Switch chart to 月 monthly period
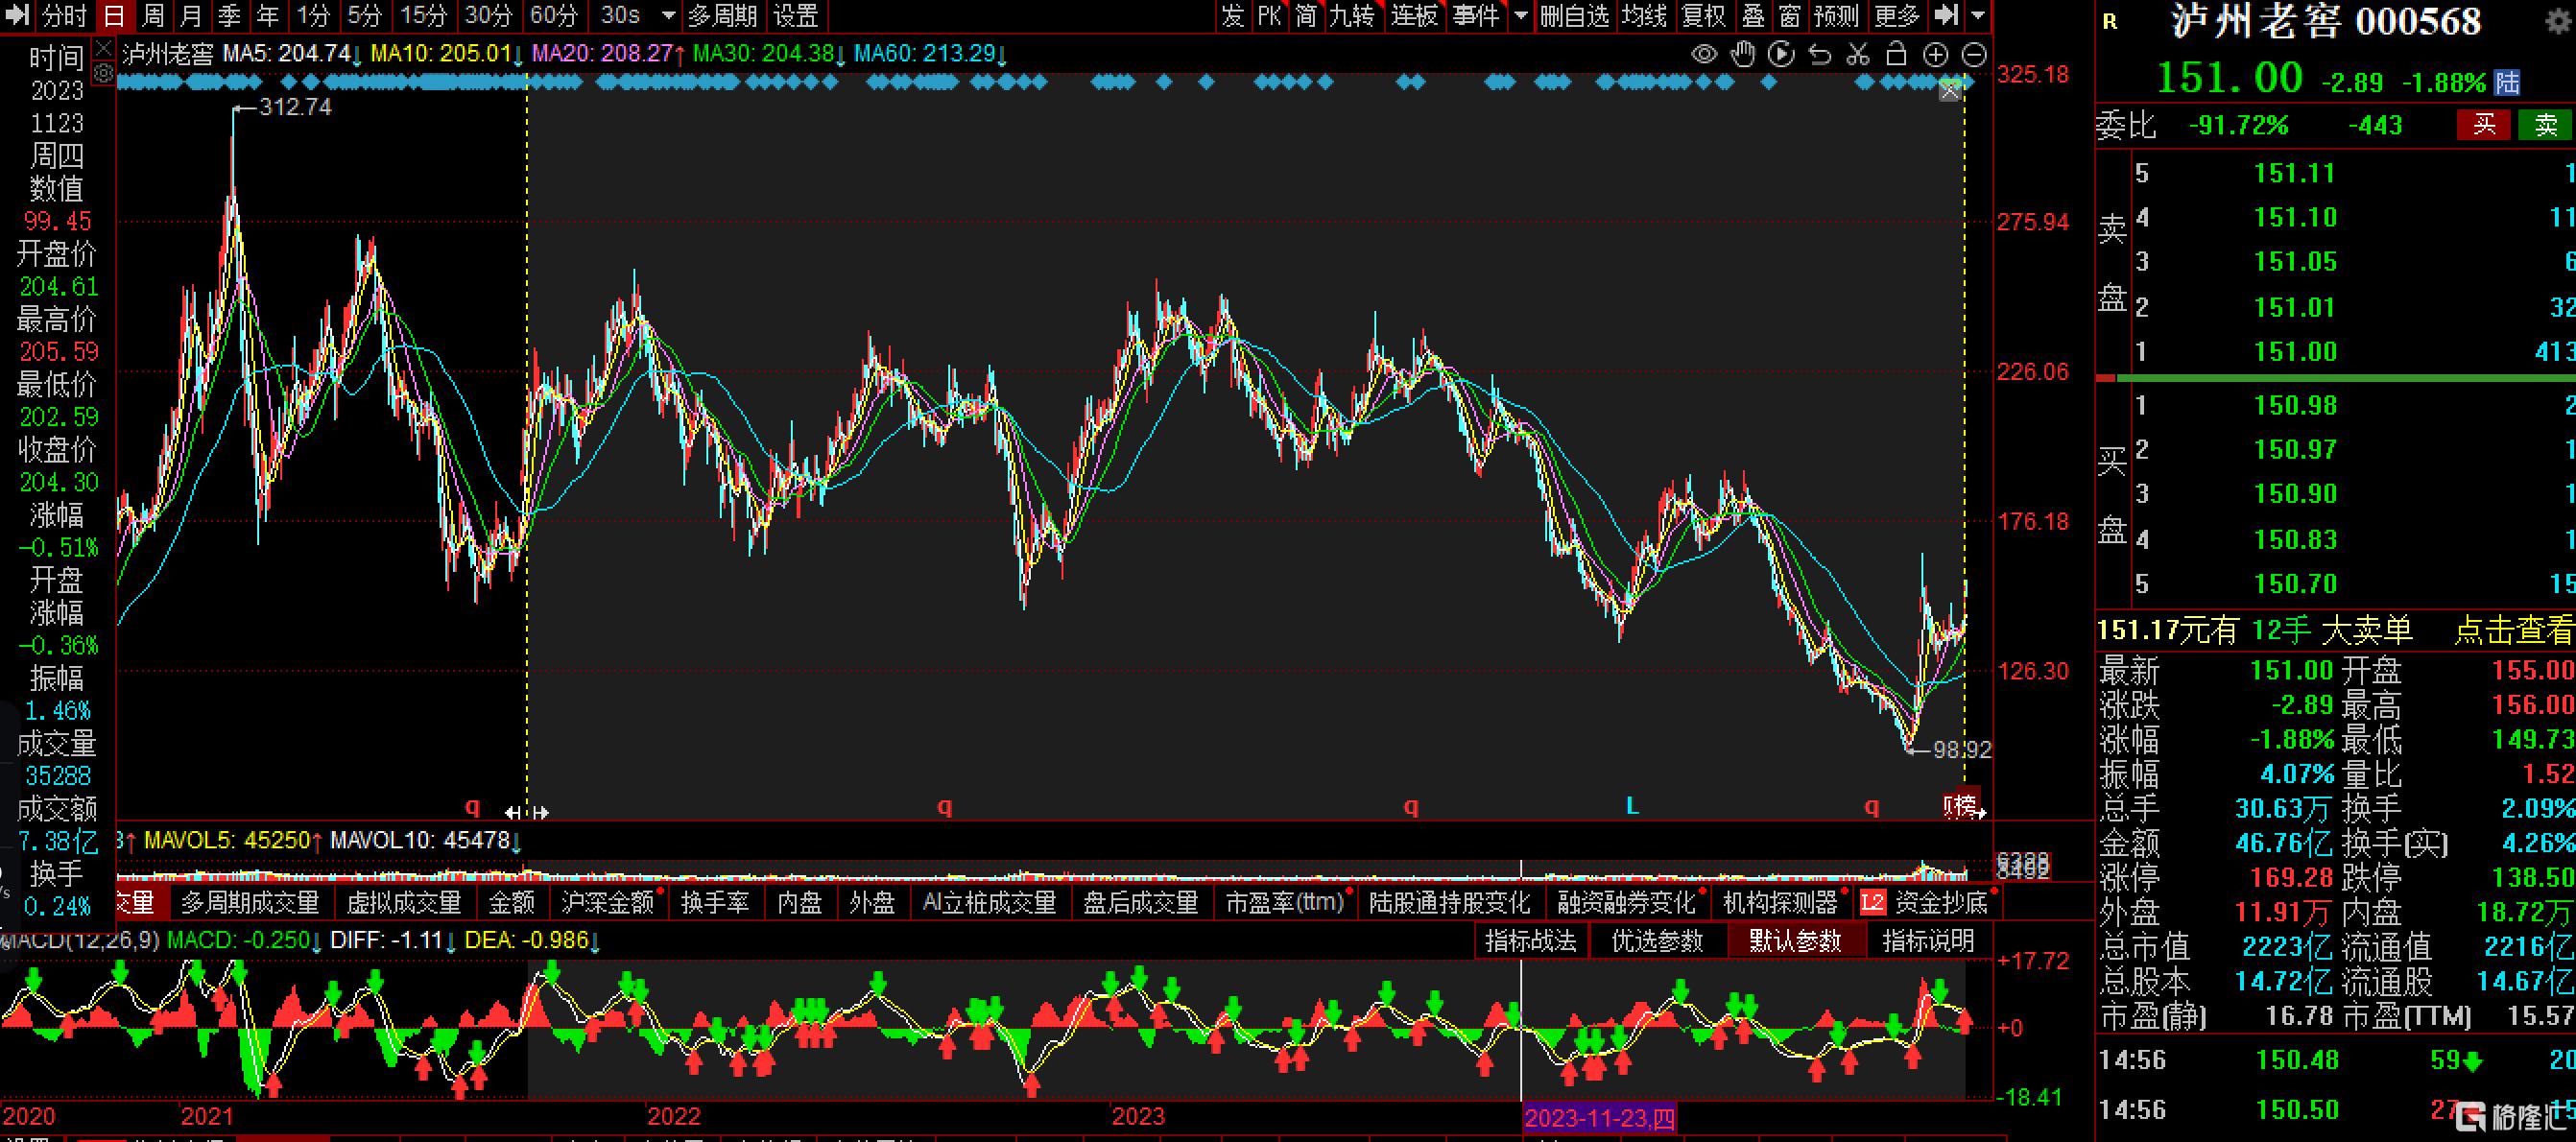 pos(190,15)
